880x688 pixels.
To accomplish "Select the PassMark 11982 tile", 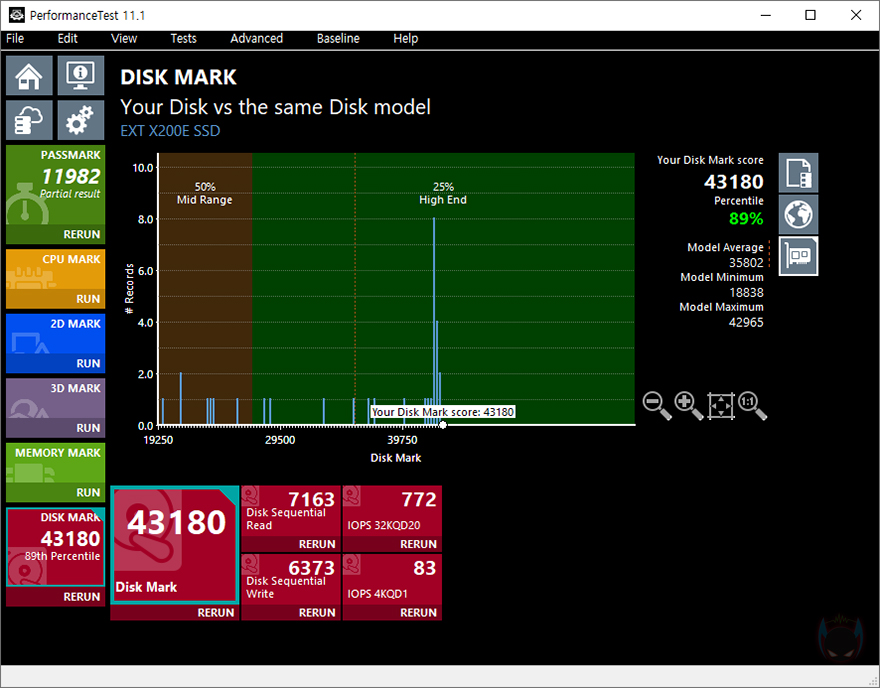I will pos(56,185).
